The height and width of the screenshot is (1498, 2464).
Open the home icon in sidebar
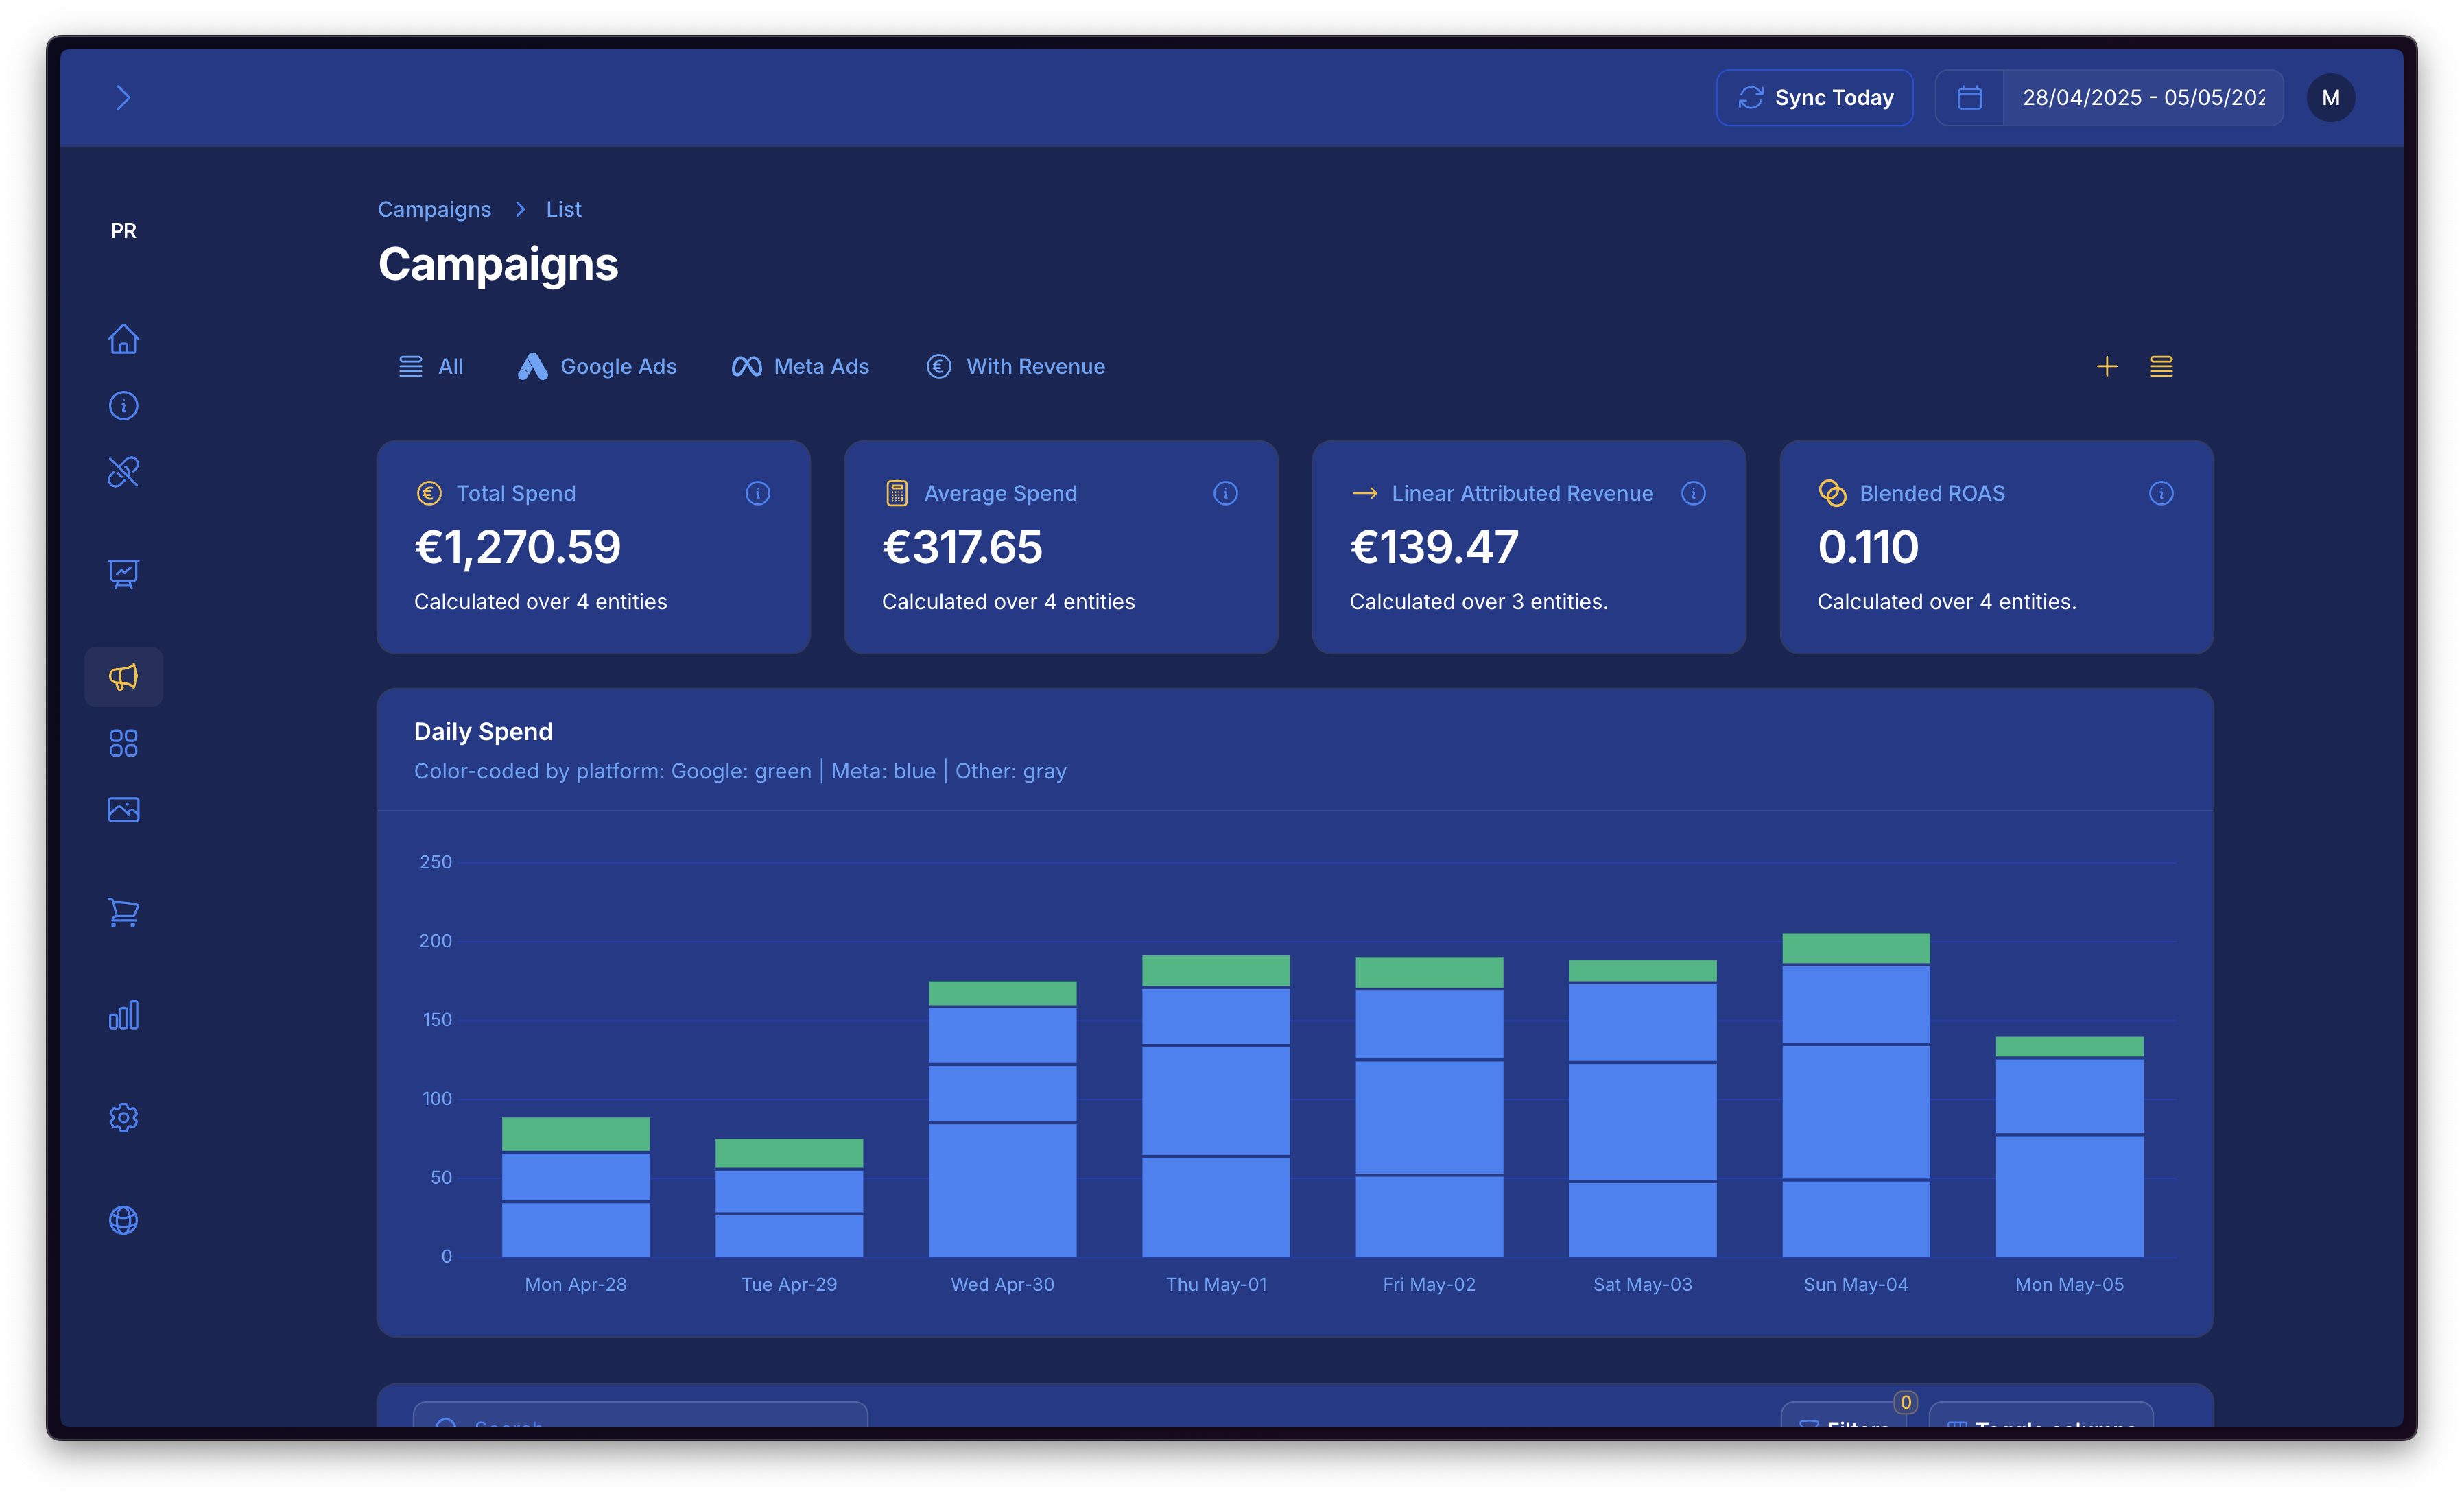click(x=123, y=339)
